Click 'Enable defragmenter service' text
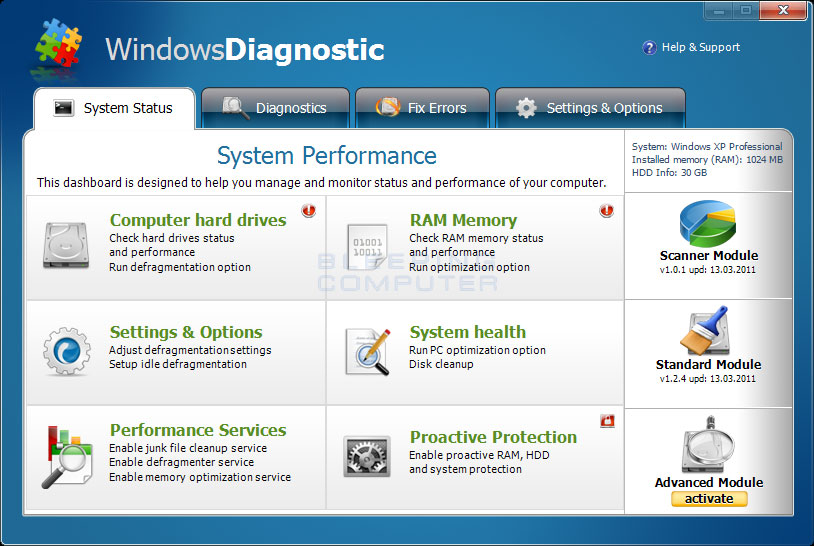Screen dimensions: 814x546 tap(181, 462)
